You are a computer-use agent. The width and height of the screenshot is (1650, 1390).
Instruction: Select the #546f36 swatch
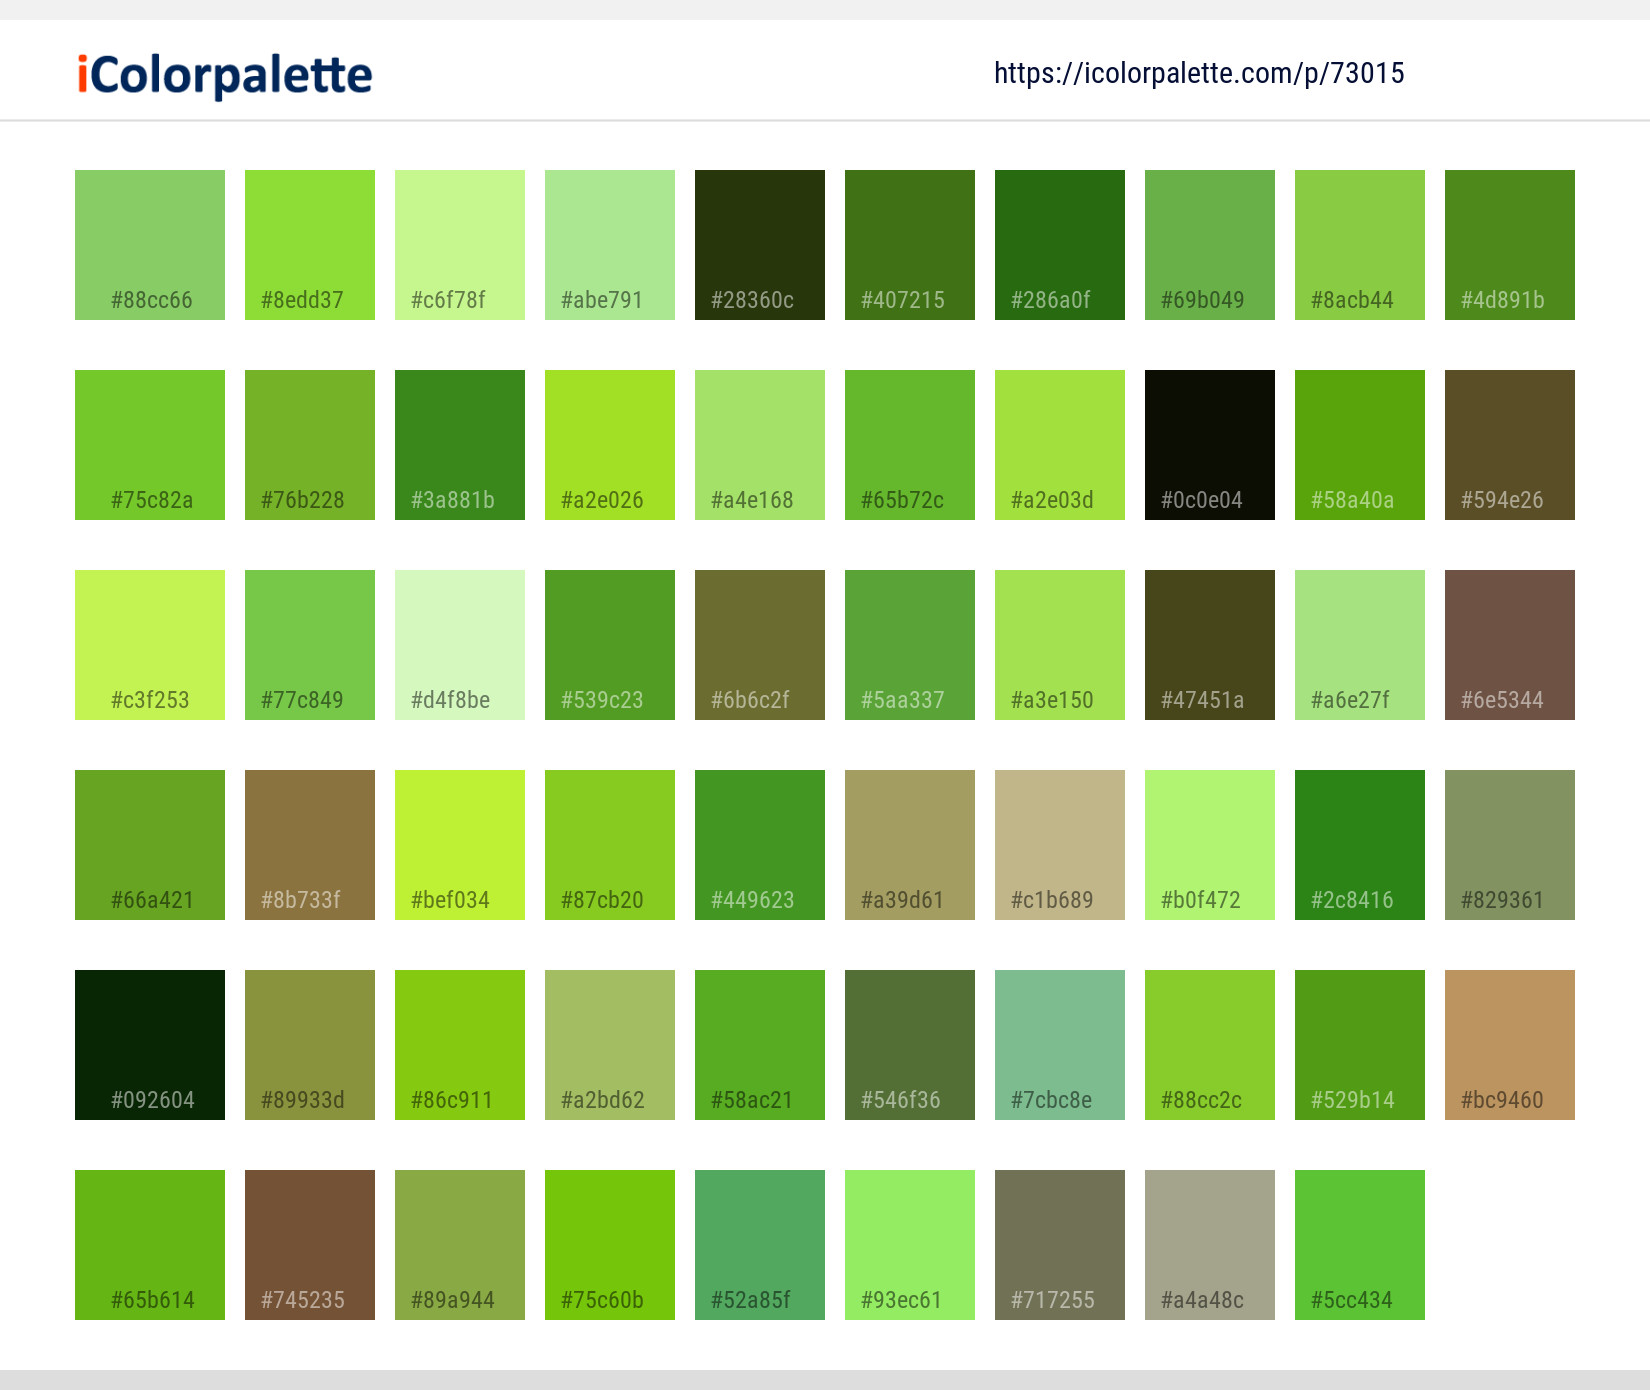tap(910, 1045)
